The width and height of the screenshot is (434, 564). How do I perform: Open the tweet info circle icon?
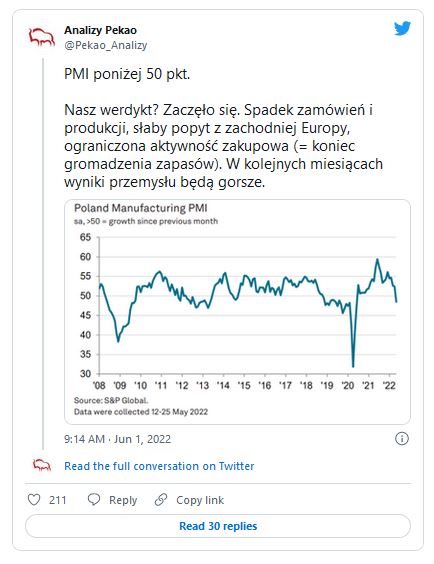(x=402, y=438)
